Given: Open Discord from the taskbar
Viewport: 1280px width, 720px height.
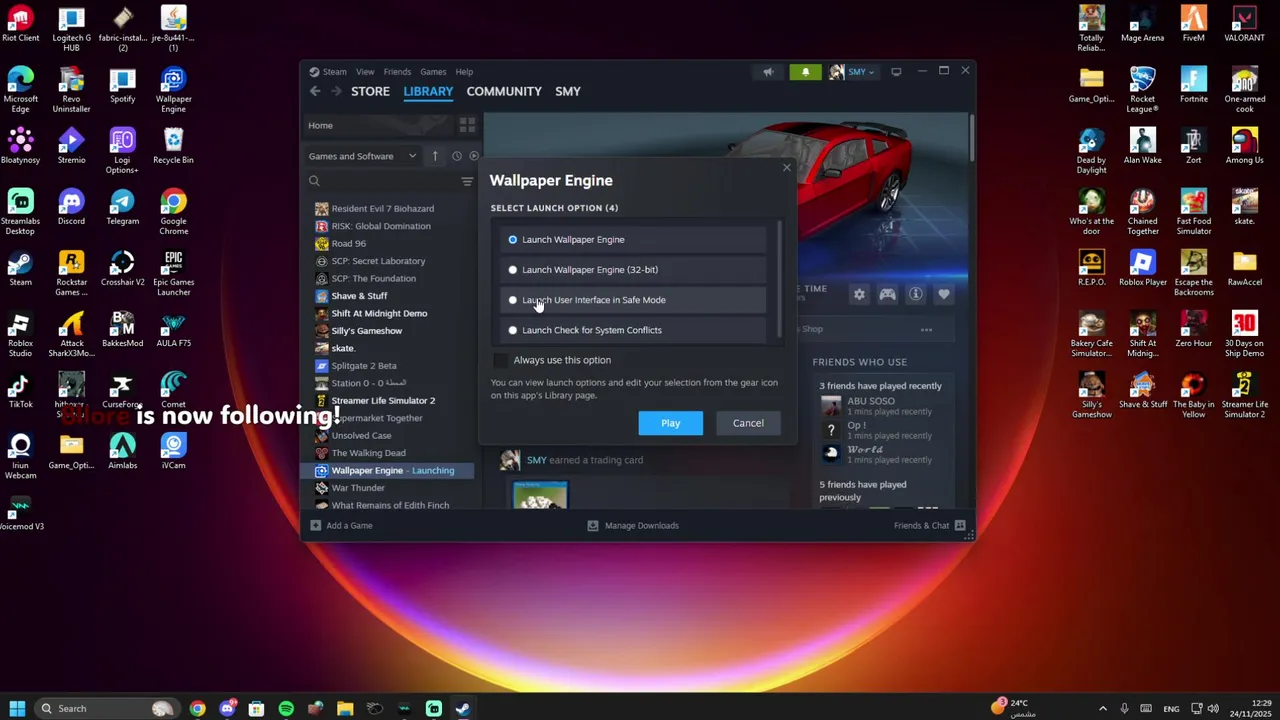Looking at the screenshot, I should [227, 708].
